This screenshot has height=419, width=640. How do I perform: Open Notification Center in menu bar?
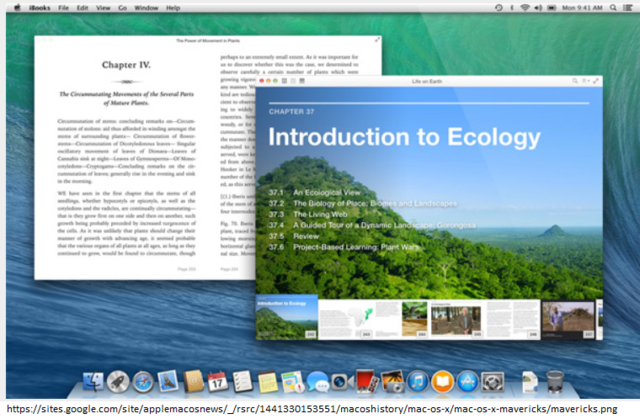point(627,7)
